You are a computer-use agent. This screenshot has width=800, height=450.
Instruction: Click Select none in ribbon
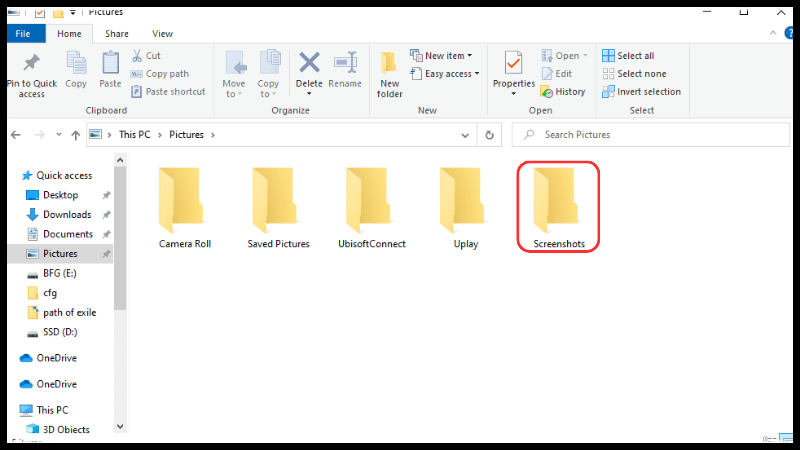click(x=634, y=73)
